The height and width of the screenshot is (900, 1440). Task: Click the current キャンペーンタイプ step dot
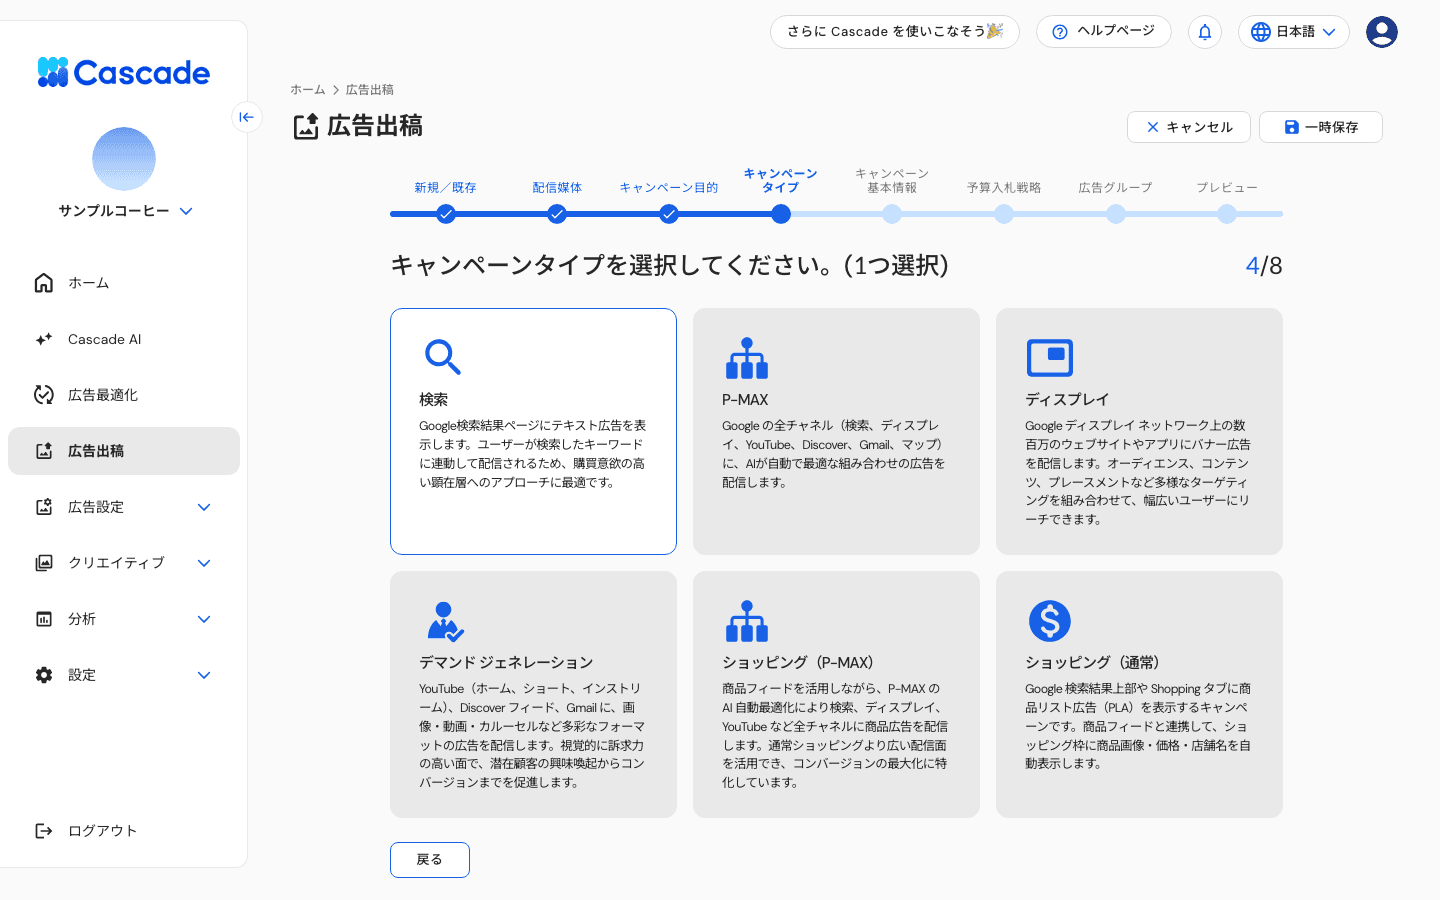pyautogui.click(x=781, y=214)
